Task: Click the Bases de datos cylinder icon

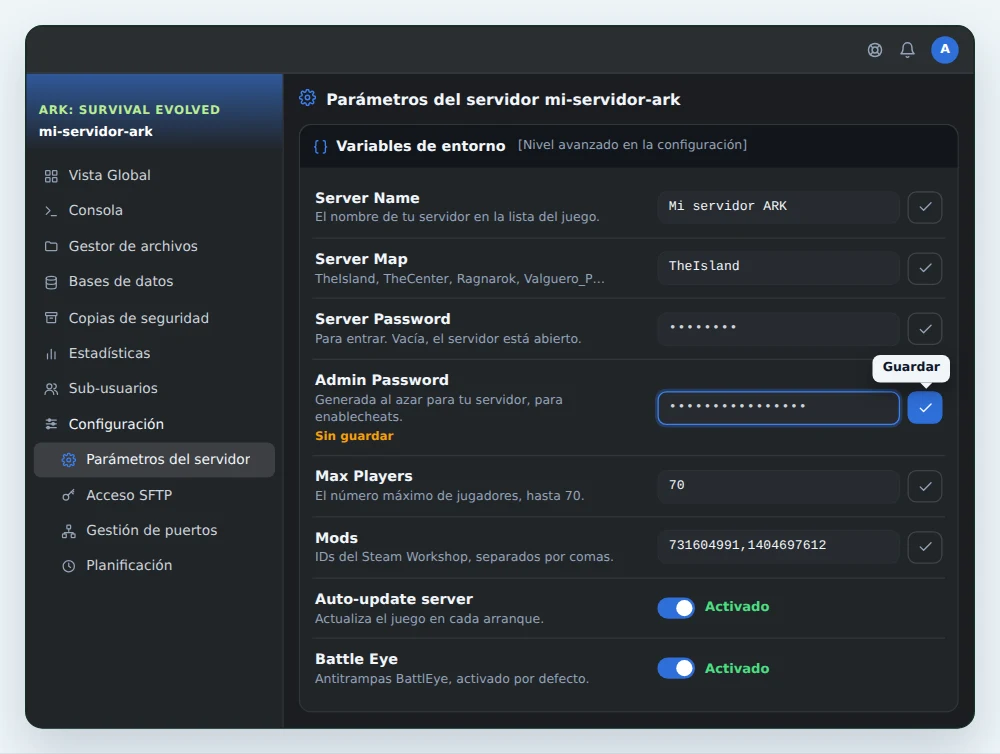Action: pyautogui.click(x=51, y=282)
